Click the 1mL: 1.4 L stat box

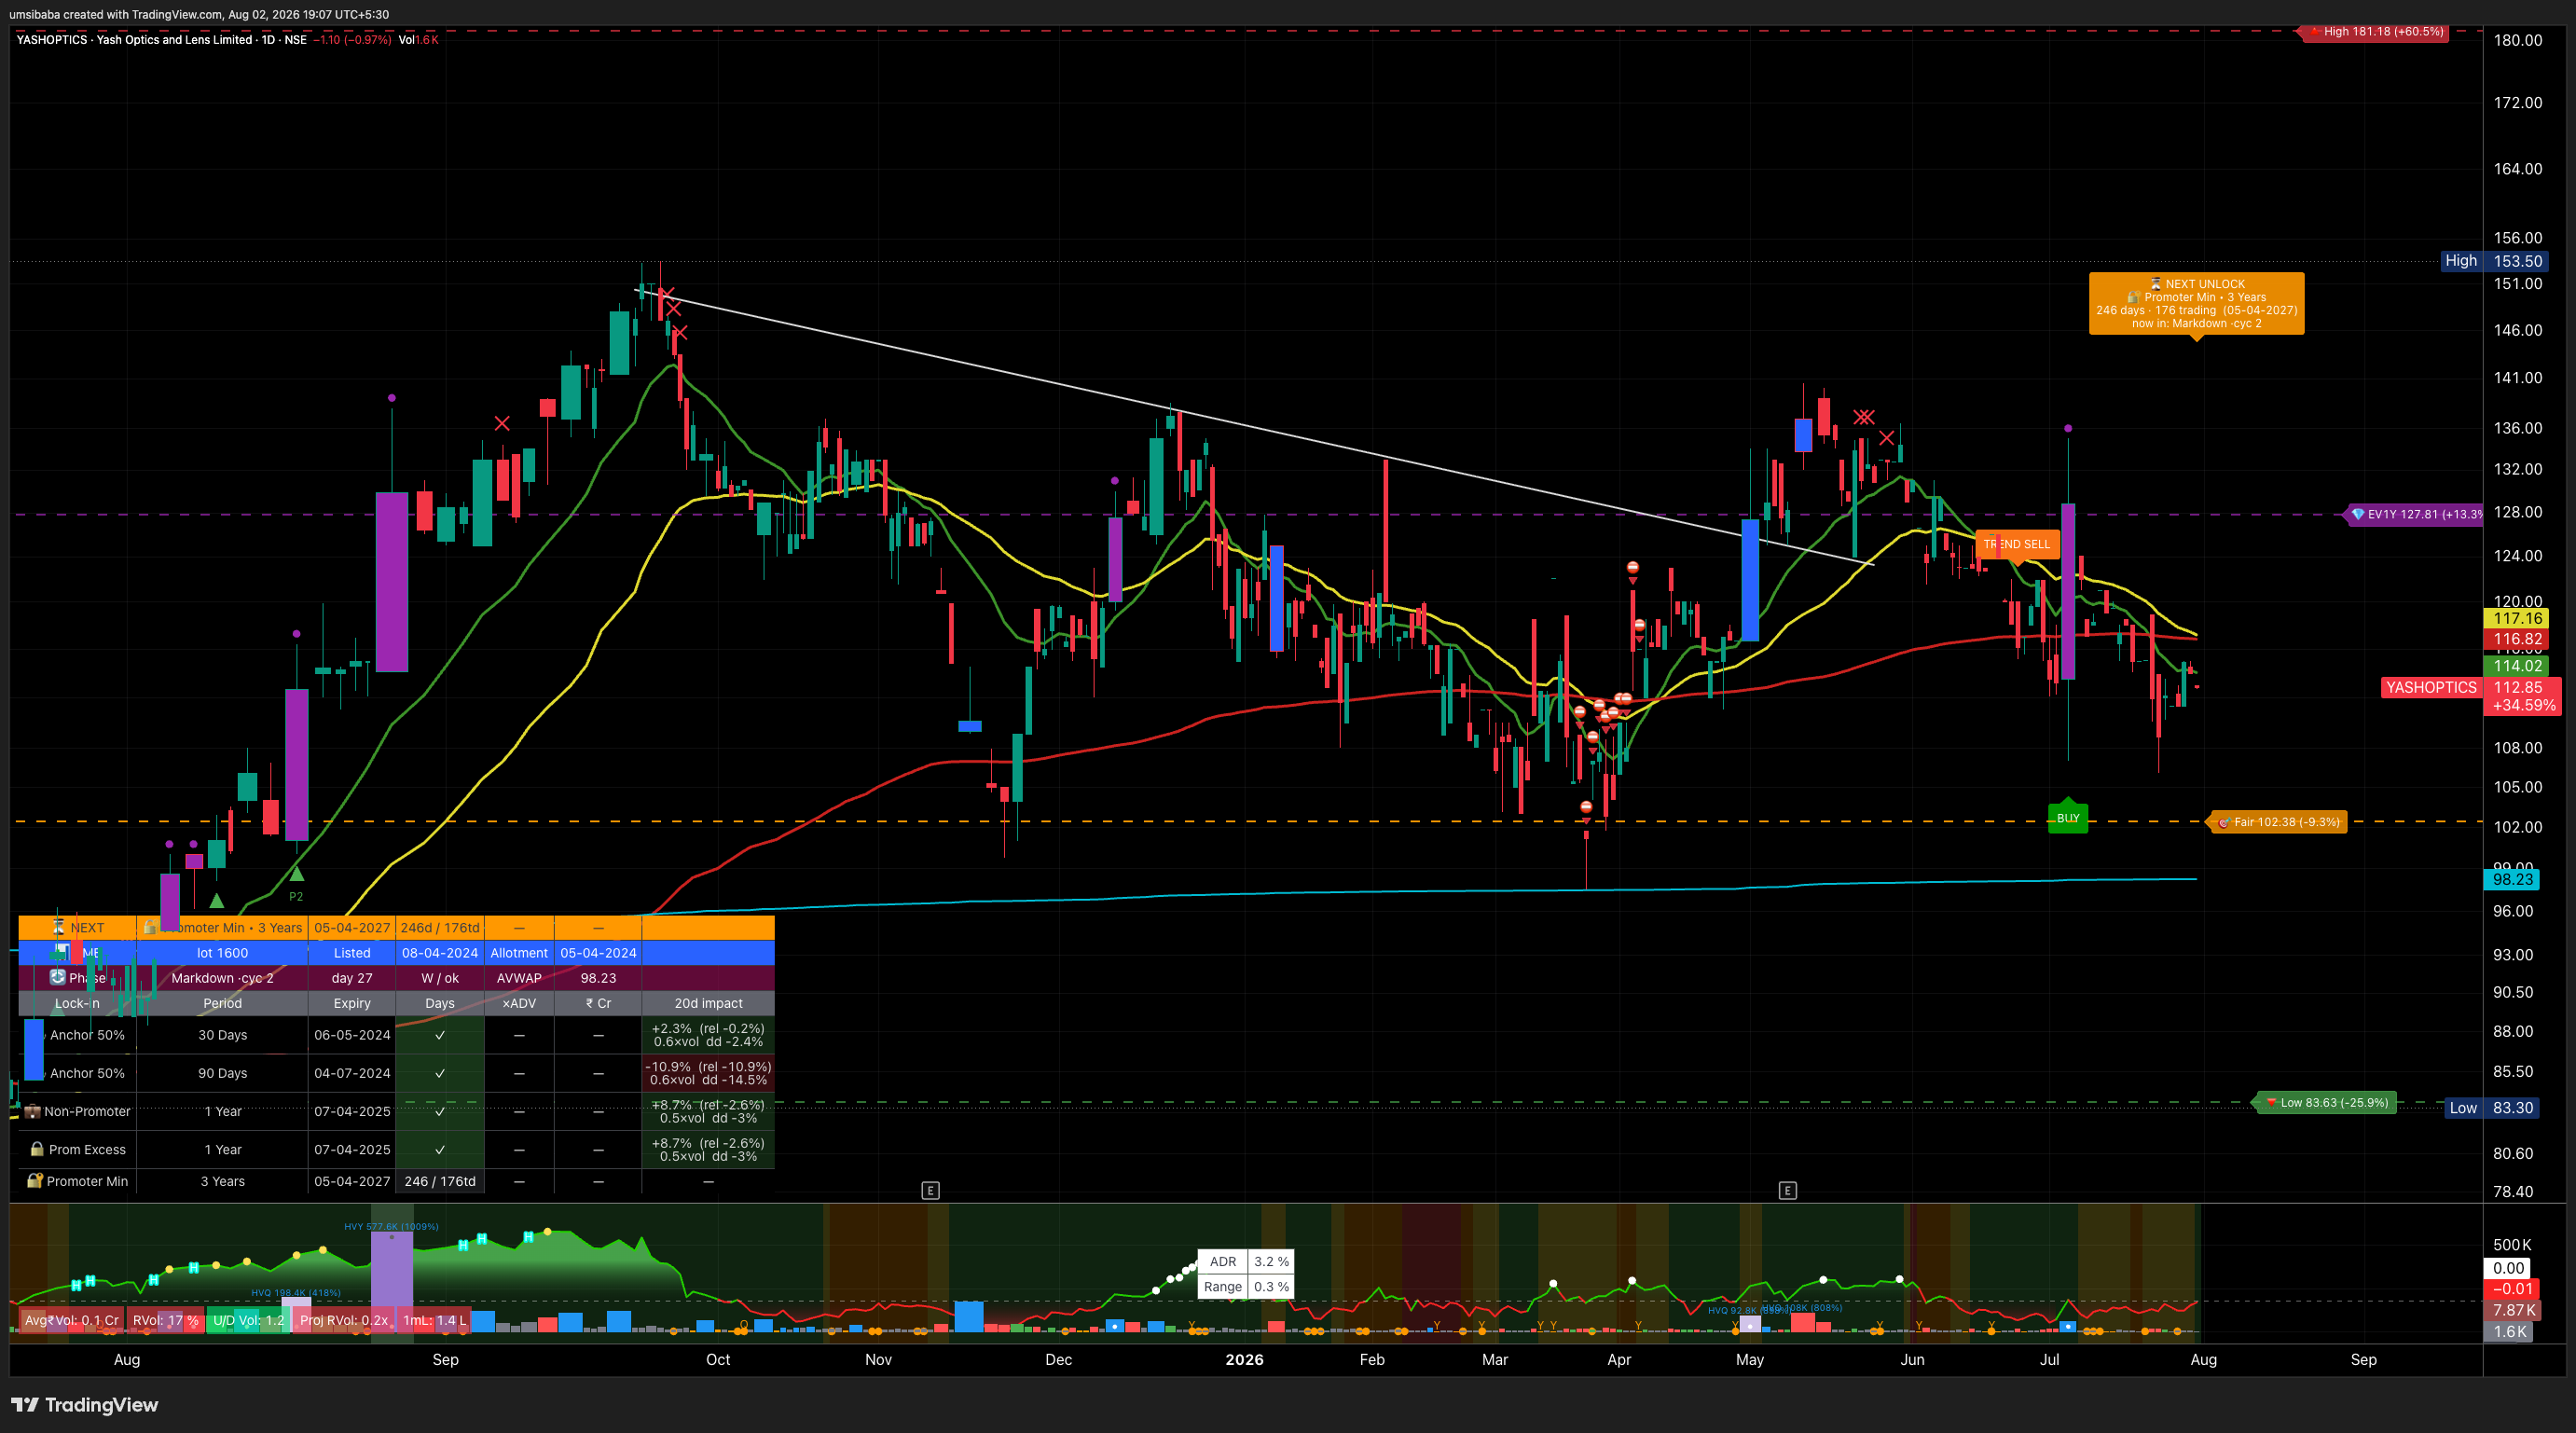[x=434, y=1320]
